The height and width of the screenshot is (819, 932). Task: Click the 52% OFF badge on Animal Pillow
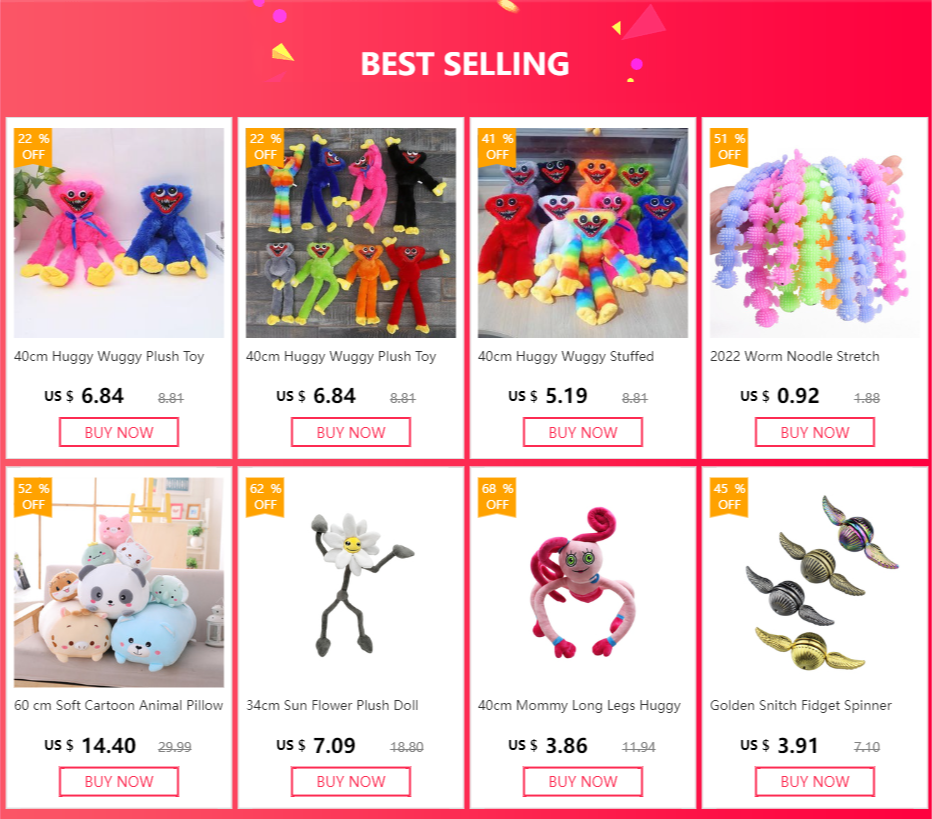click(33, 497)
